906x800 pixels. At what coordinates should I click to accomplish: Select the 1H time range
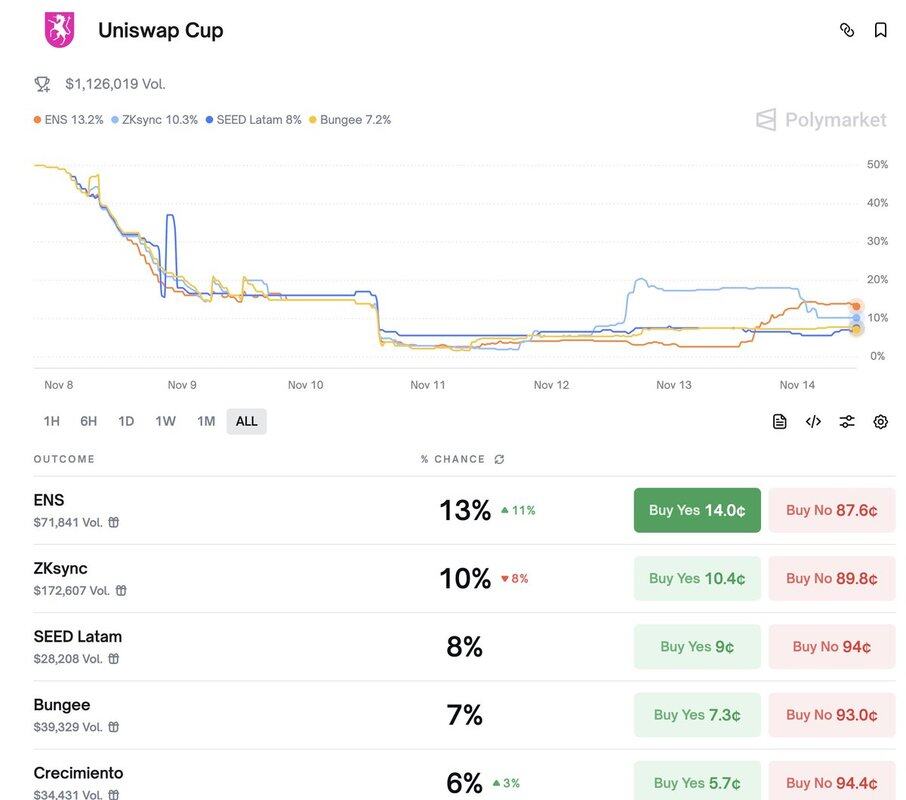[51, 421]
